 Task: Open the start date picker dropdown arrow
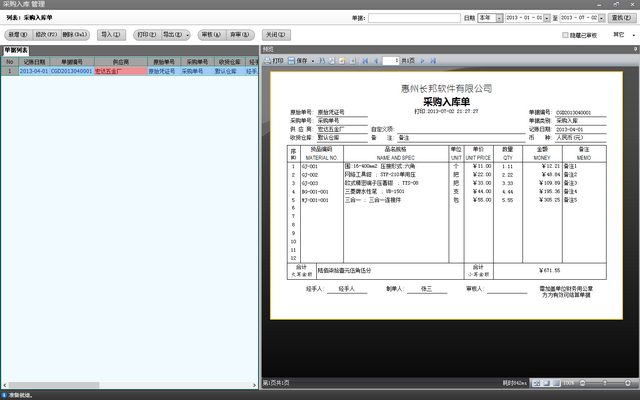(547, 18)
